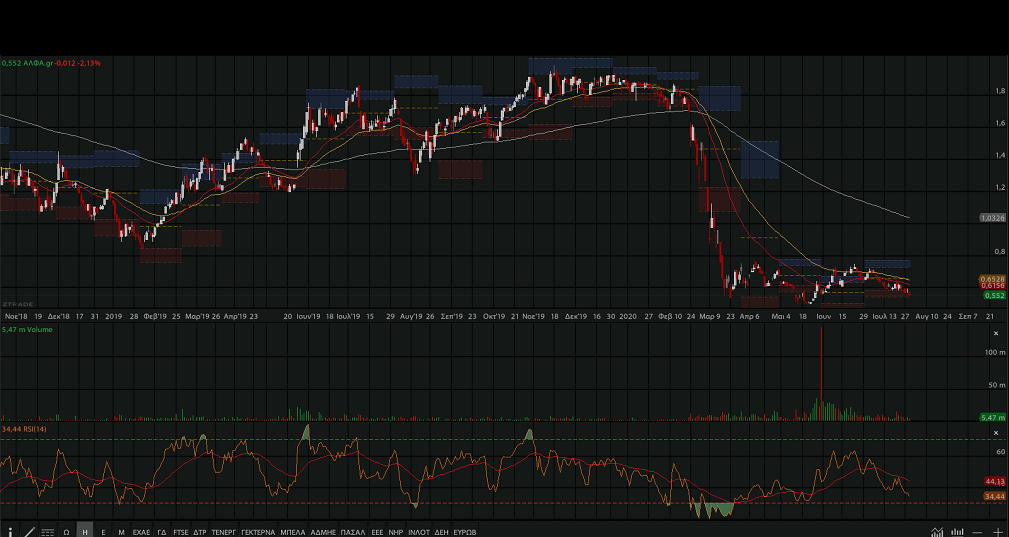Screen dimensions: 1009x537
Task: Zoom in with the plus icon
Action: (x=998, y=532)
